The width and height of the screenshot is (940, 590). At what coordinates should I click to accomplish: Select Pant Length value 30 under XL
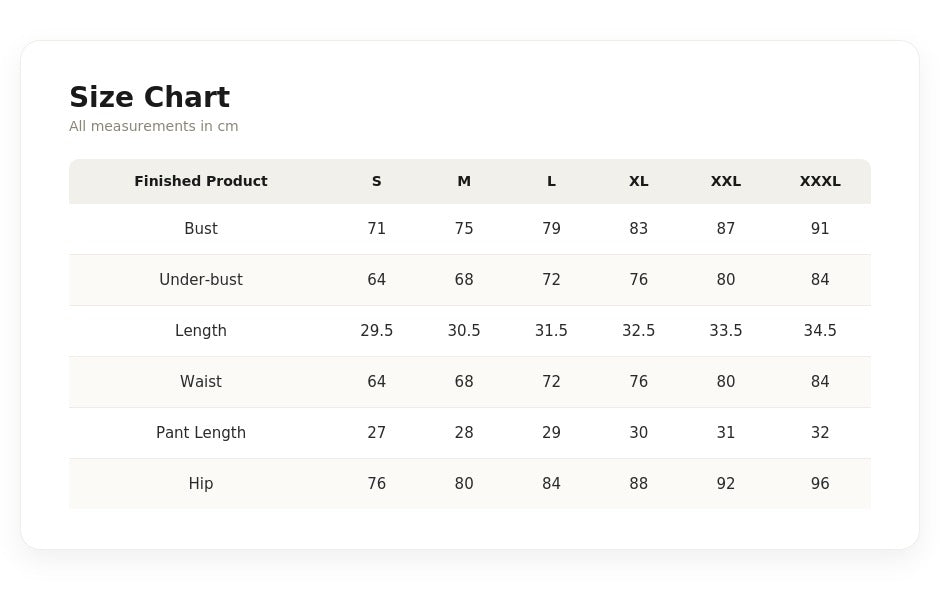point(638,432)
